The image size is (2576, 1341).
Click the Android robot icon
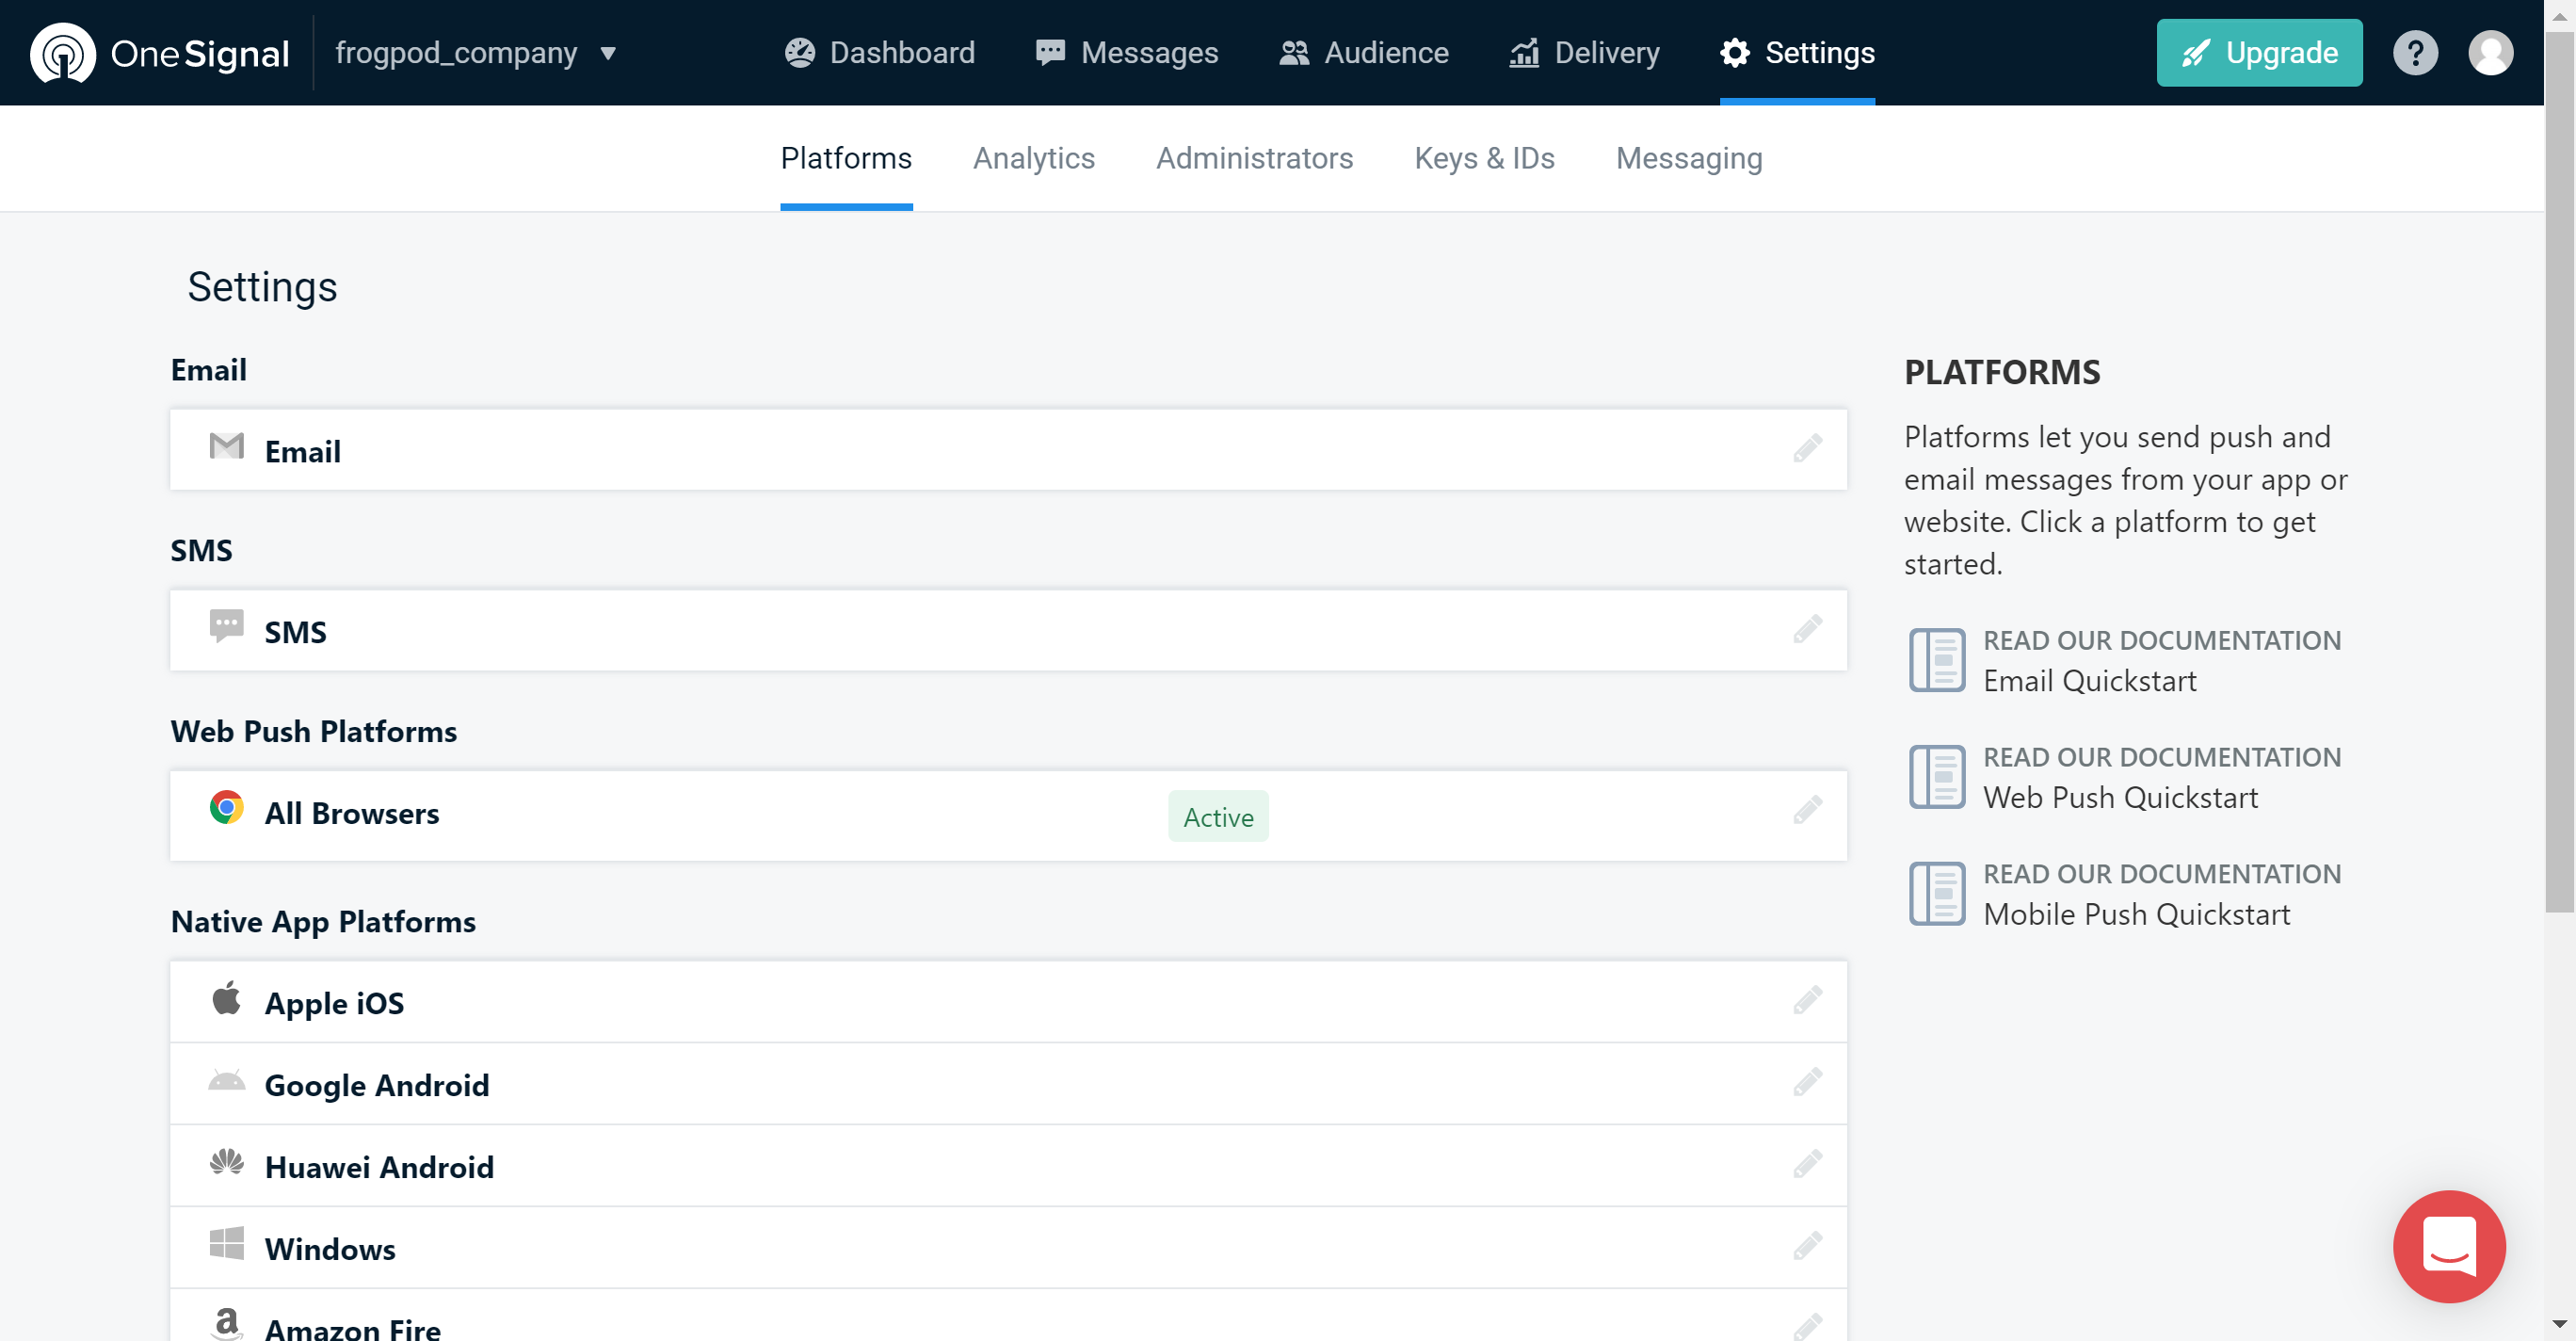227,1081
